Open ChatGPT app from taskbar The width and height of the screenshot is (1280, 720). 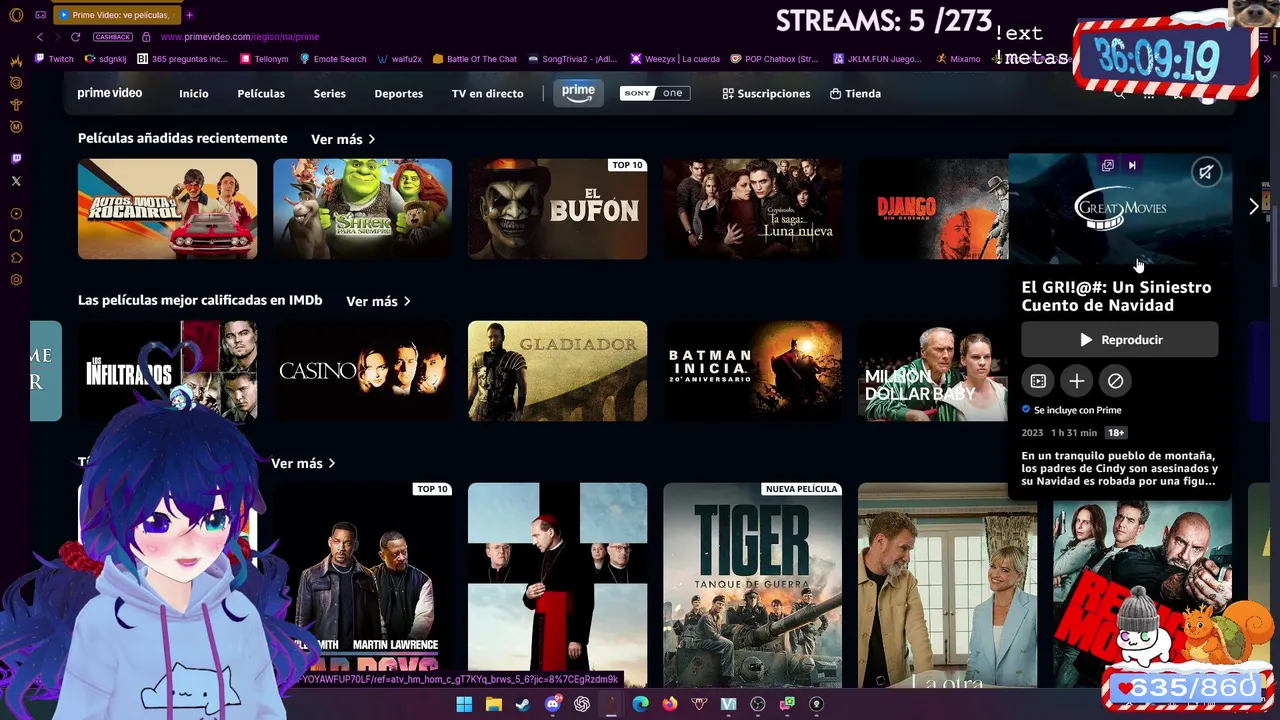582,704
